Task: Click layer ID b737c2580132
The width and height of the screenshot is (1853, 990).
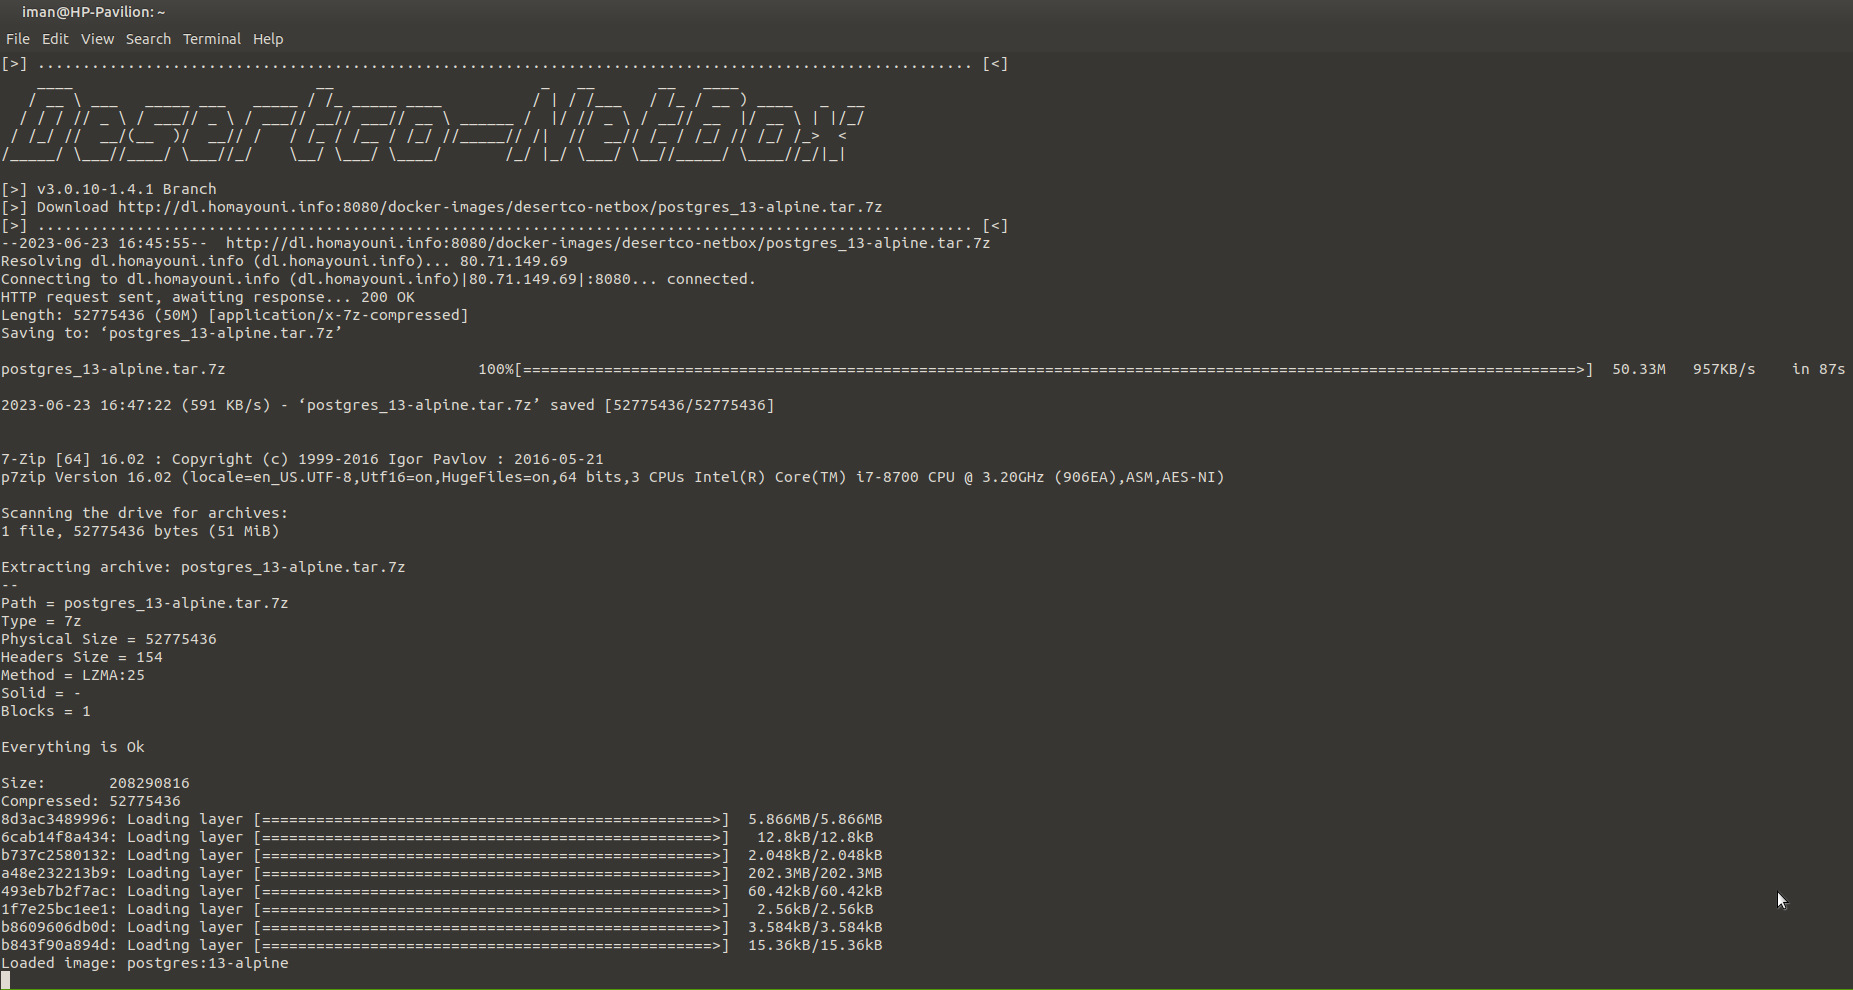Action: click(x=55, y=855)
